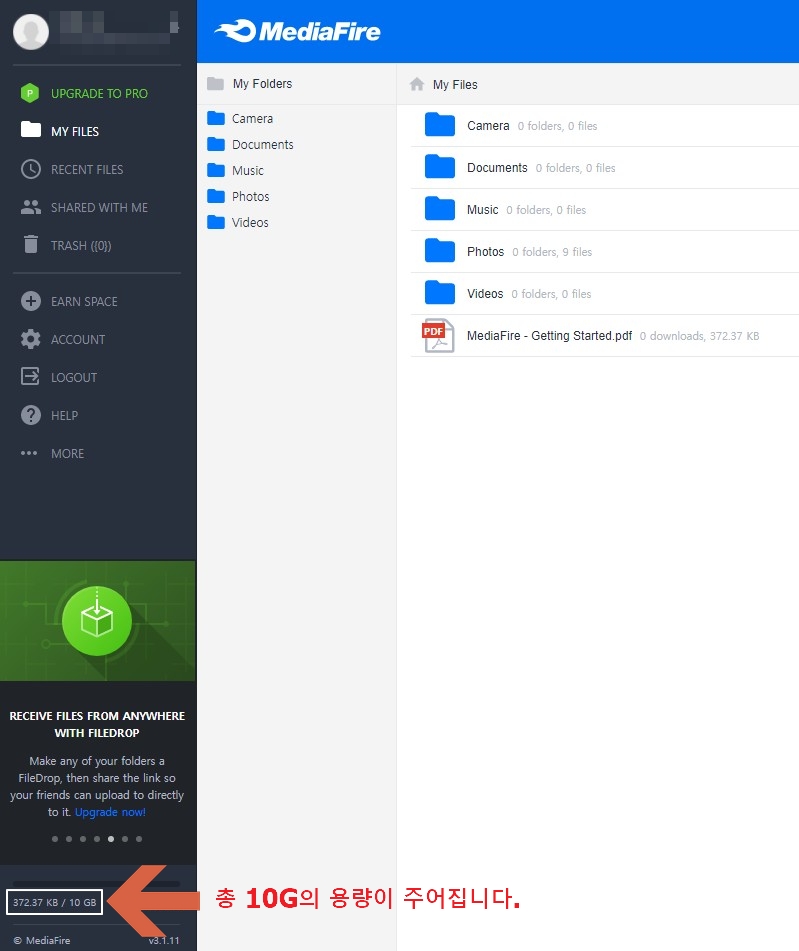Click the v3.1.11 version text
Screen dimensions: 799x951
[x=164, y=940]
